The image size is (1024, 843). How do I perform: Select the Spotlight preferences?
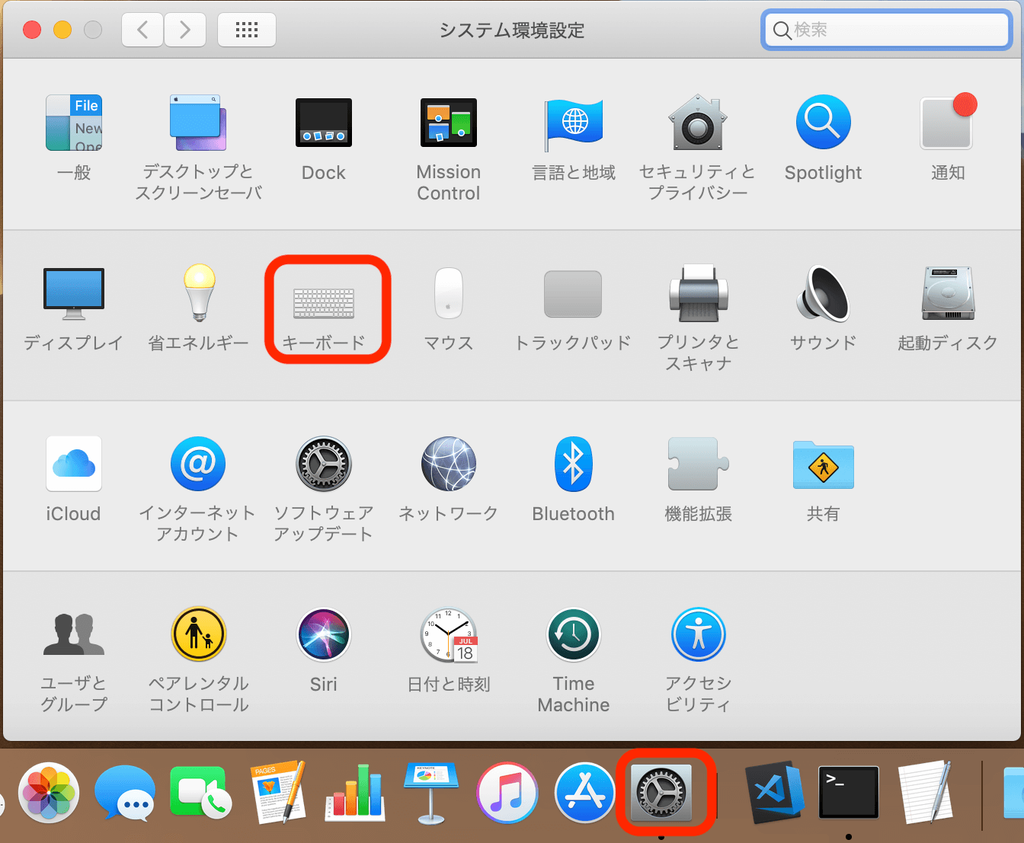[822, 123]
